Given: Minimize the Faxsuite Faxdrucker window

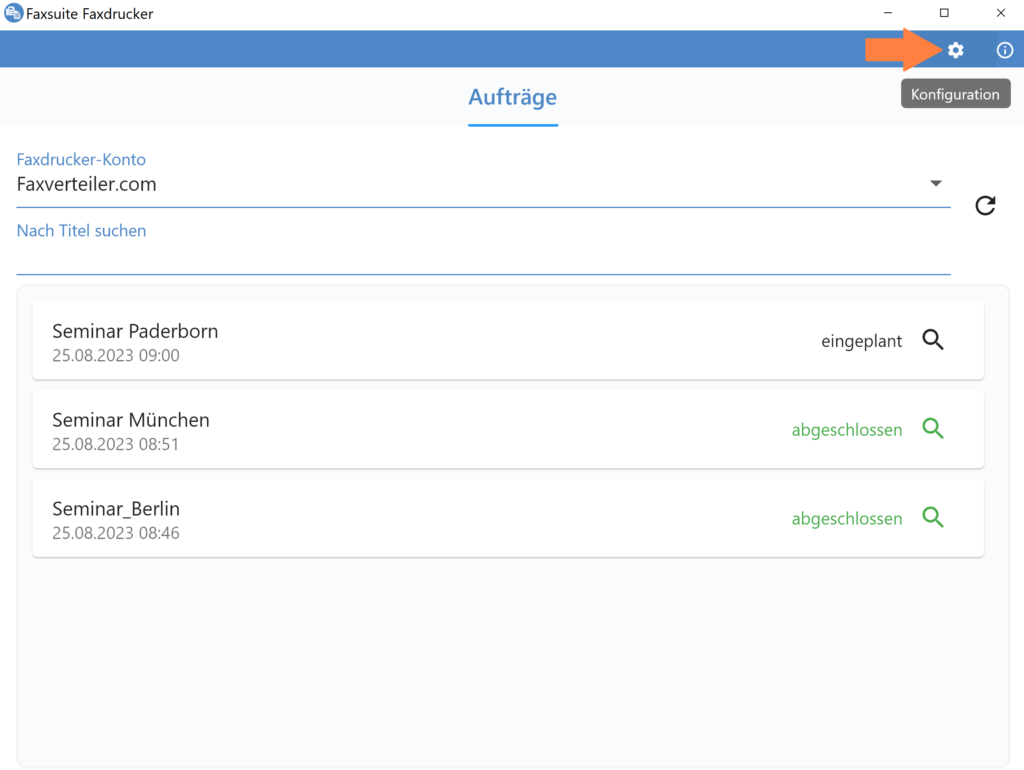Looking at the screenshot, I should pos(888,13).
